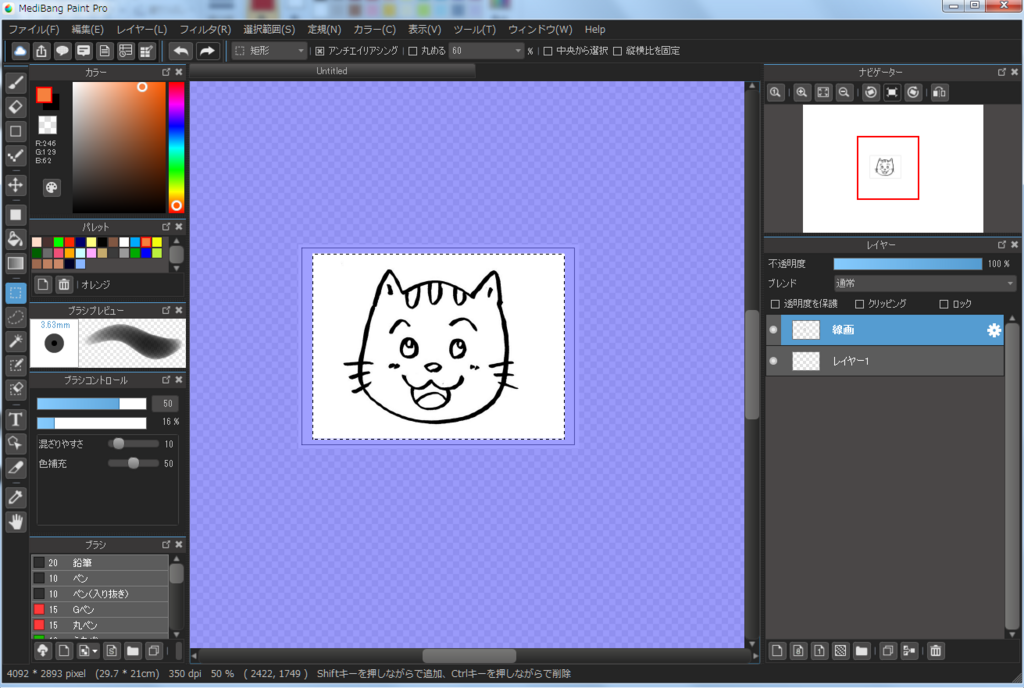The image size is (1024, 688).
Task: Zoom out using the Navigator magnifier-minus icon
Action: click(x=844, y=93)
